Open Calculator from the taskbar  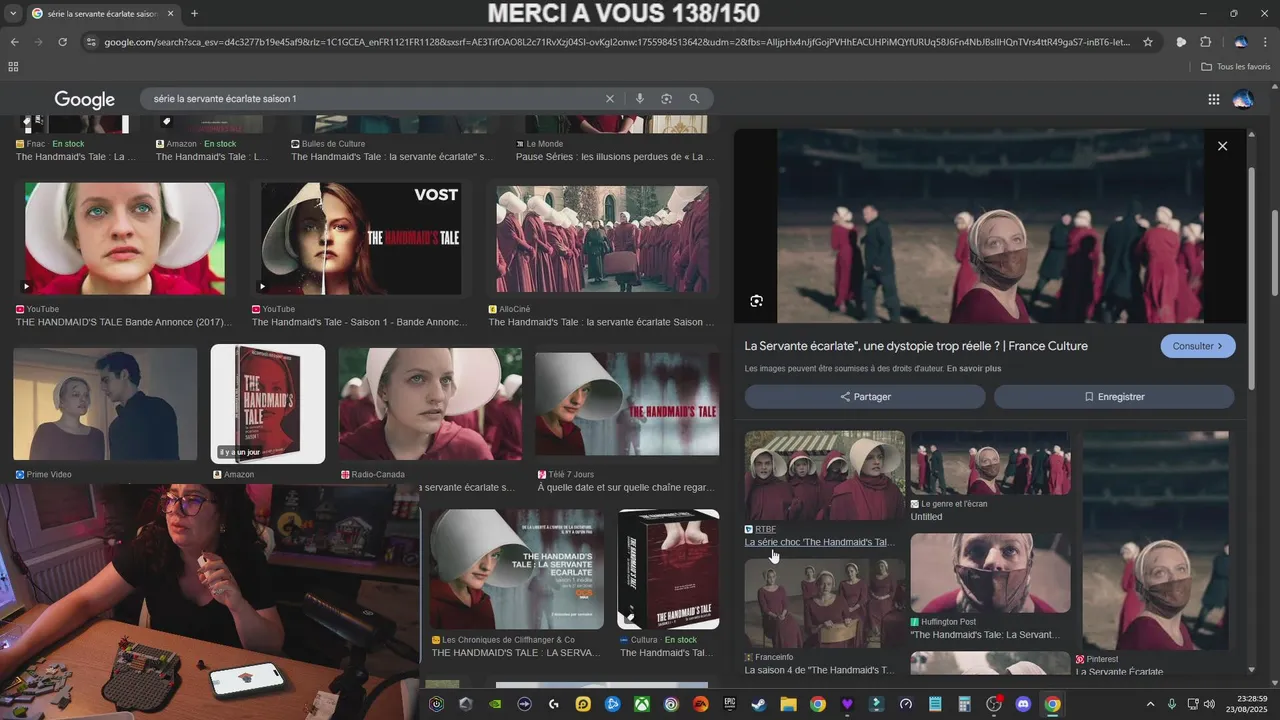click(964, 704)
